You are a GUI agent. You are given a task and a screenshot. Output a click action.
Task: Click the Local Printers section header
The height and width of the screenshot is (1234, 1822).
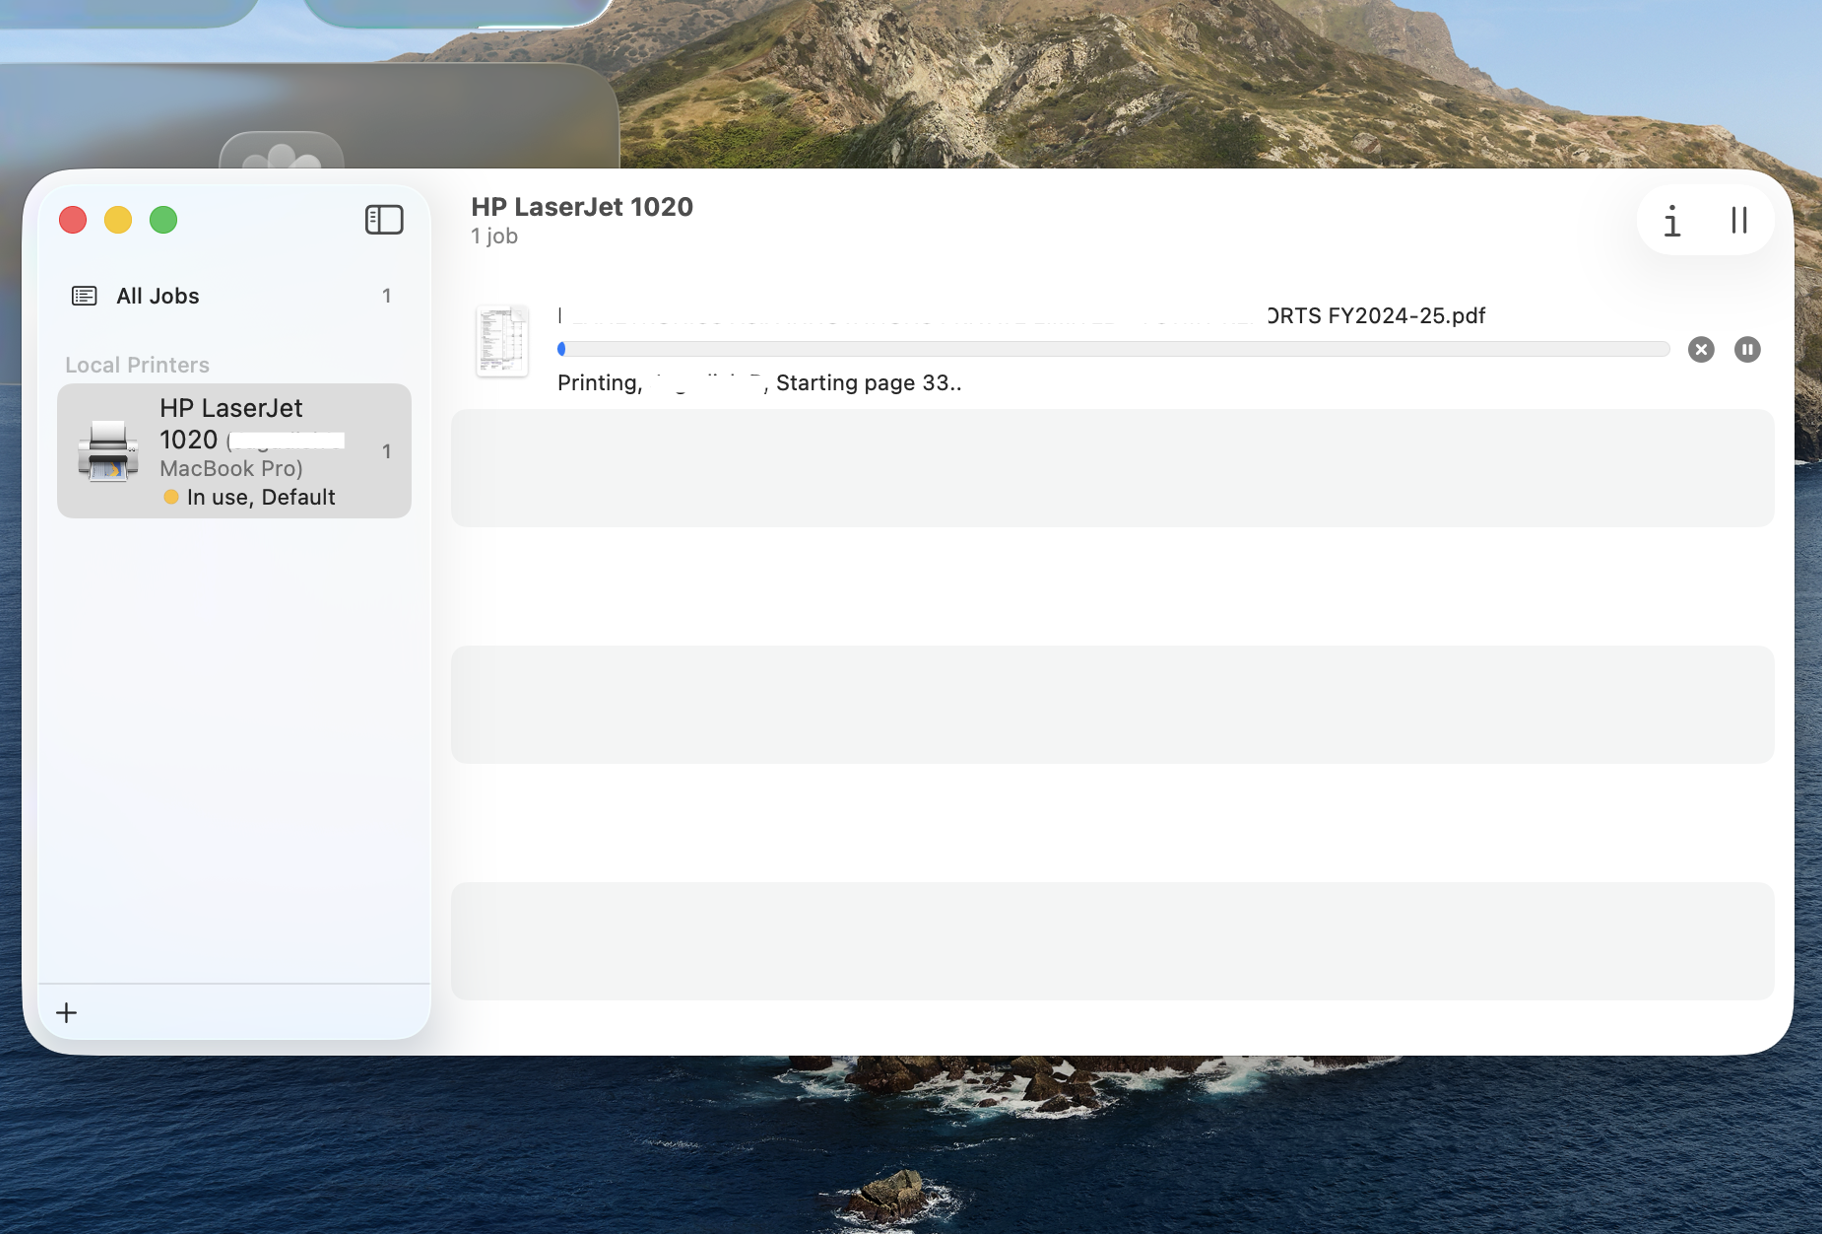tap(137, 365)
